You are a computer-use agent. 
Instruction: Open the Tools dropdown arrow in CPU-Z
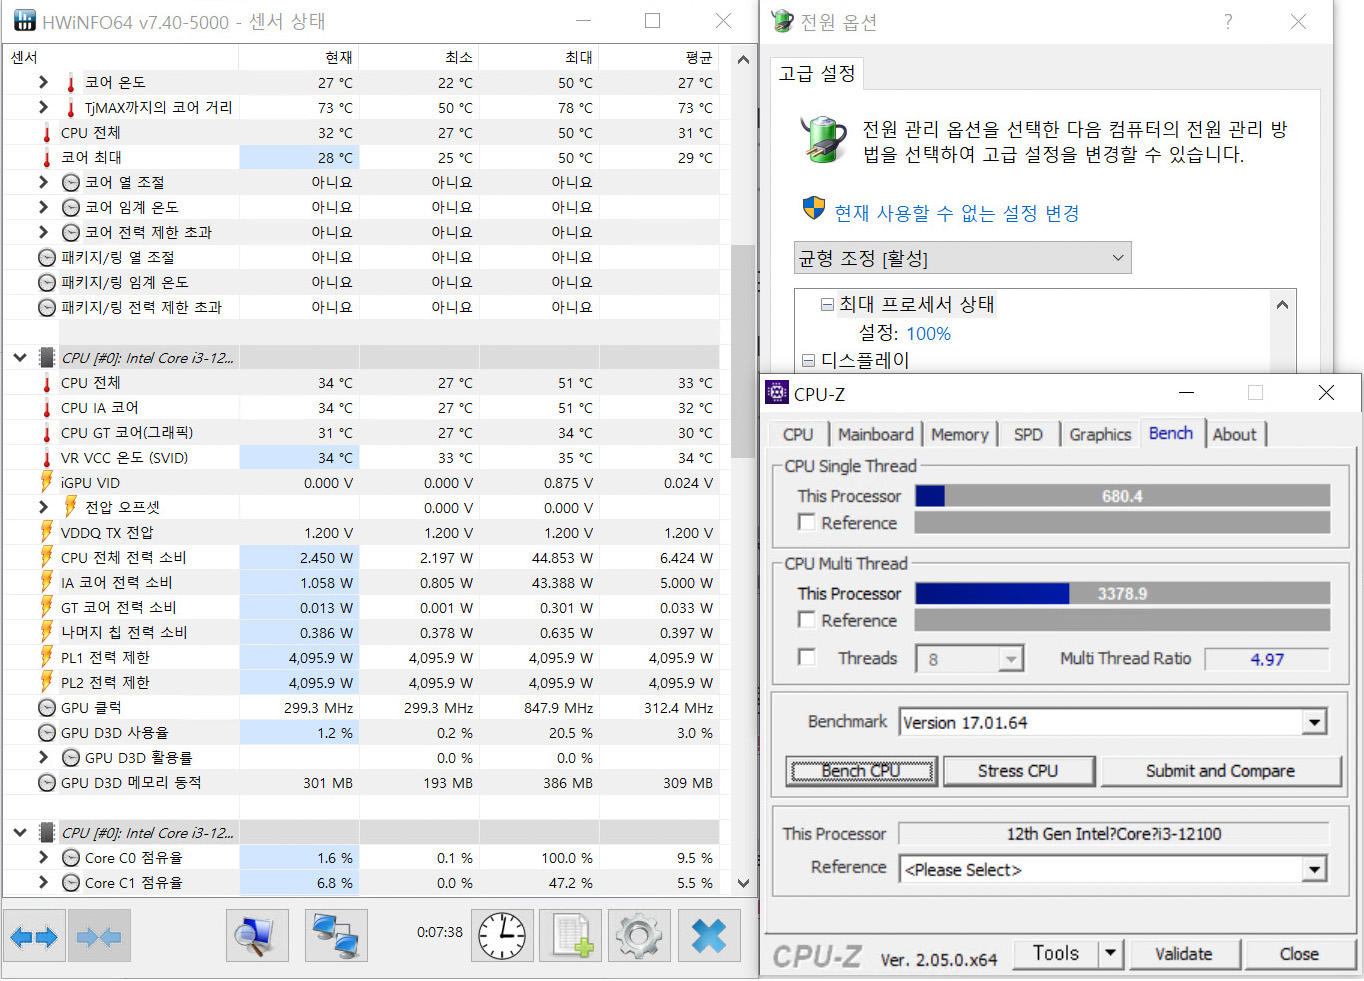click(x=1110, y=954)
